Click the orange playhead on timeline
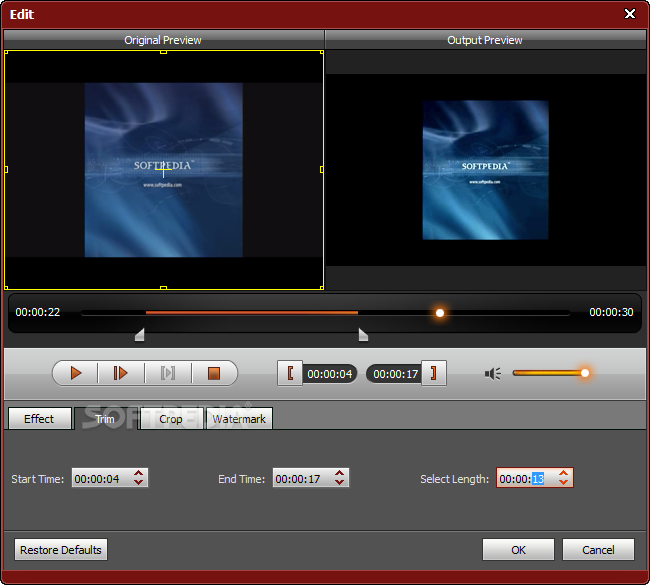Screen dimensions: 650x585 [x=440, y=313]
